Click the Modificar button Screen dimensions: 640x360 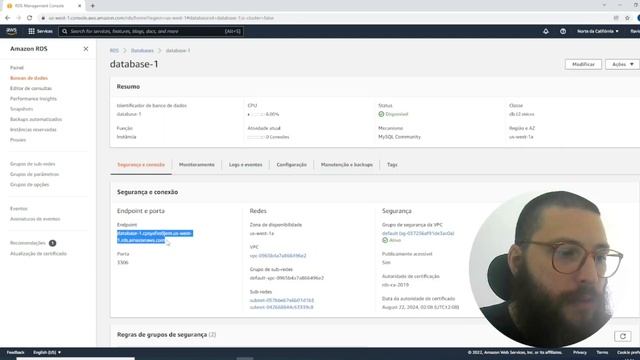pos(583,64)
